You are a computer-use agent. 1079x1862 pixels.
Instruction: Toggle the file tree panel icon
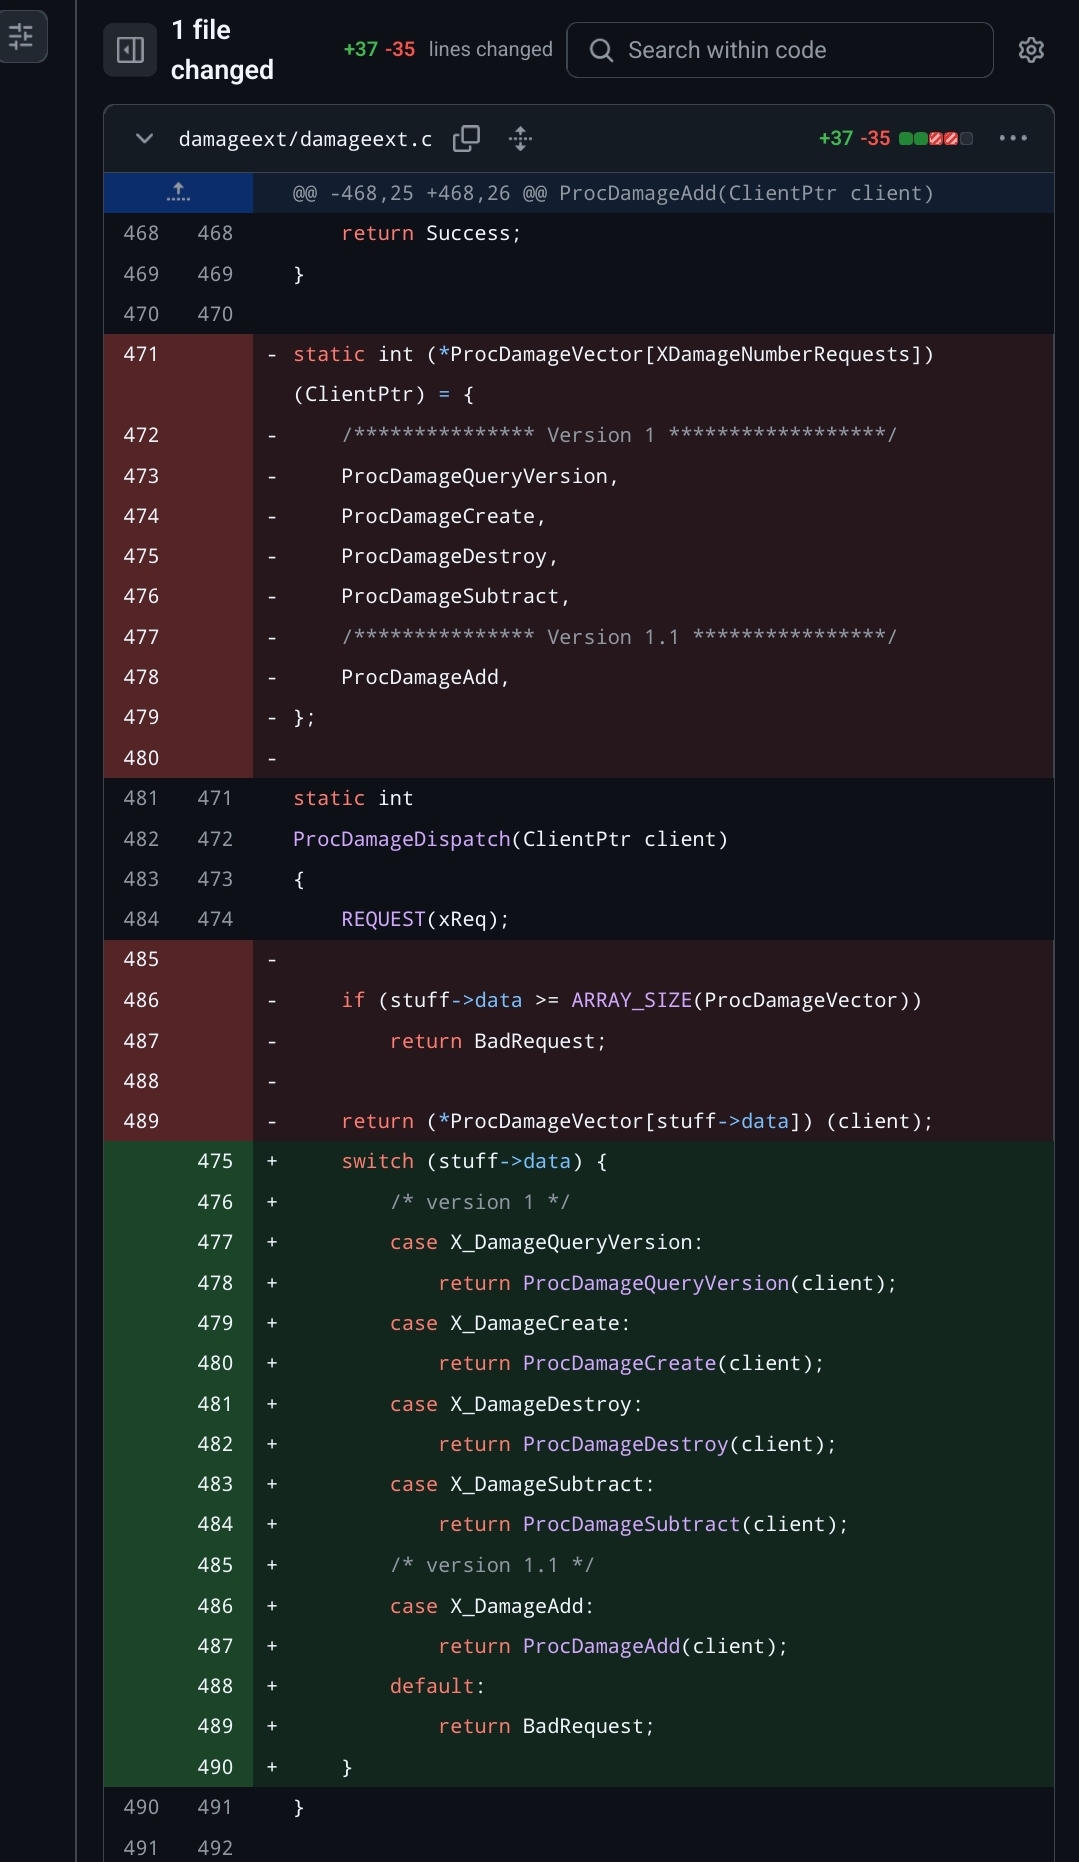130,50
